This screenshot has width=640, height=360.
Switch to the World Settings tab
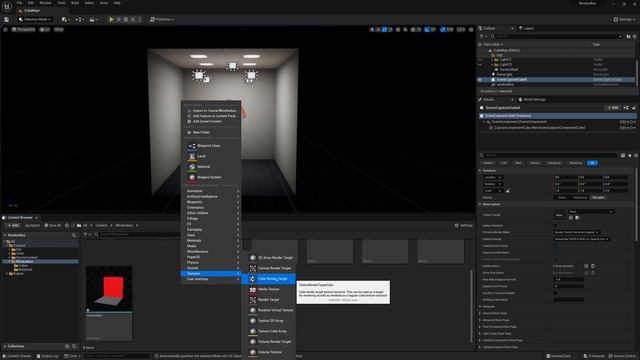point(532,100)
